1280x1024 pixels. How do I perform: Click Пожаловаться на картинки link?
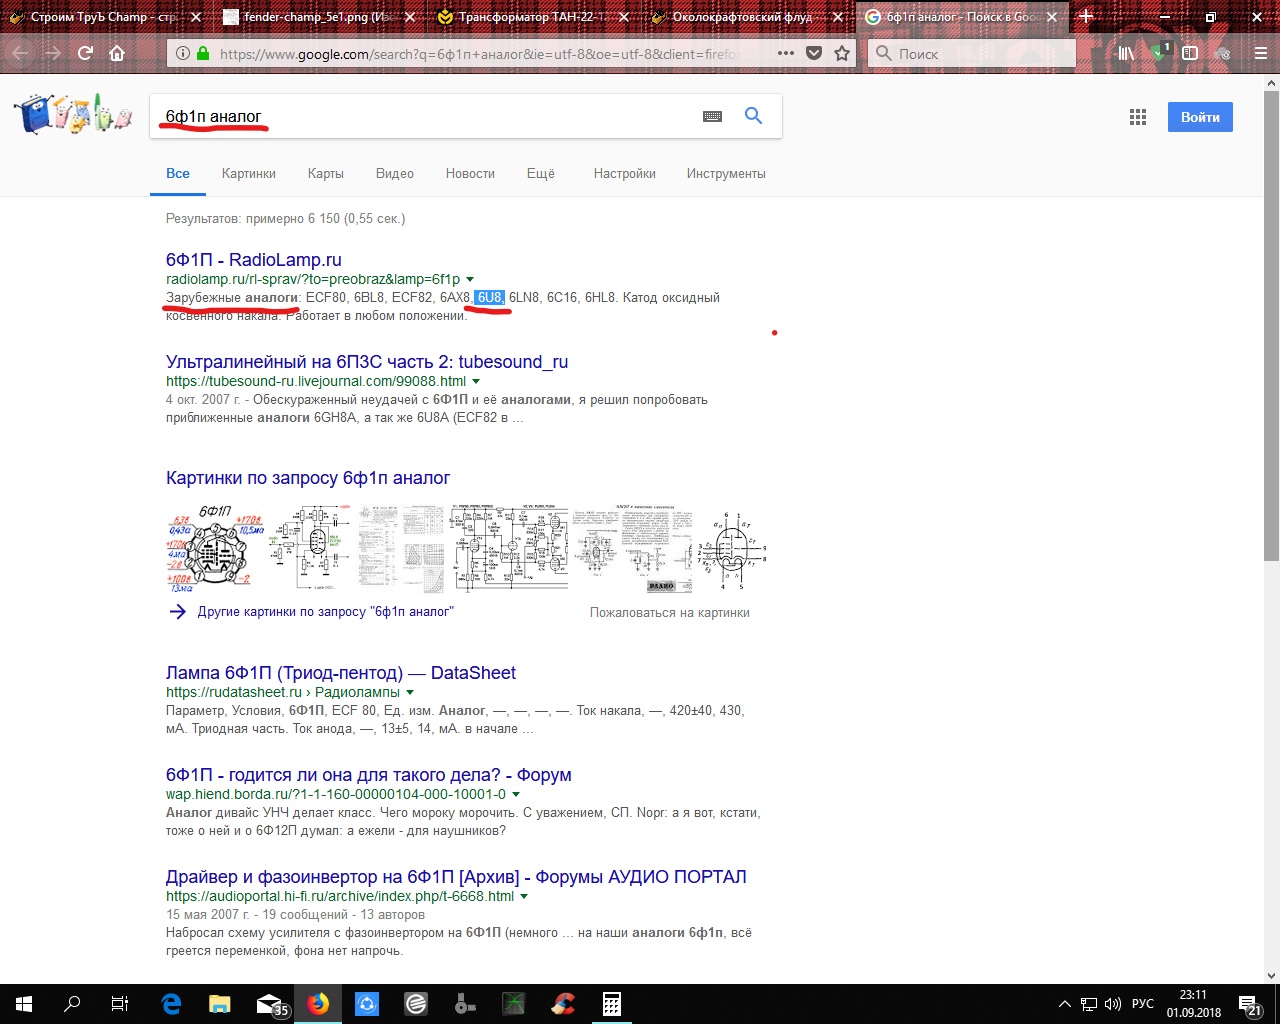coord(670,612)
